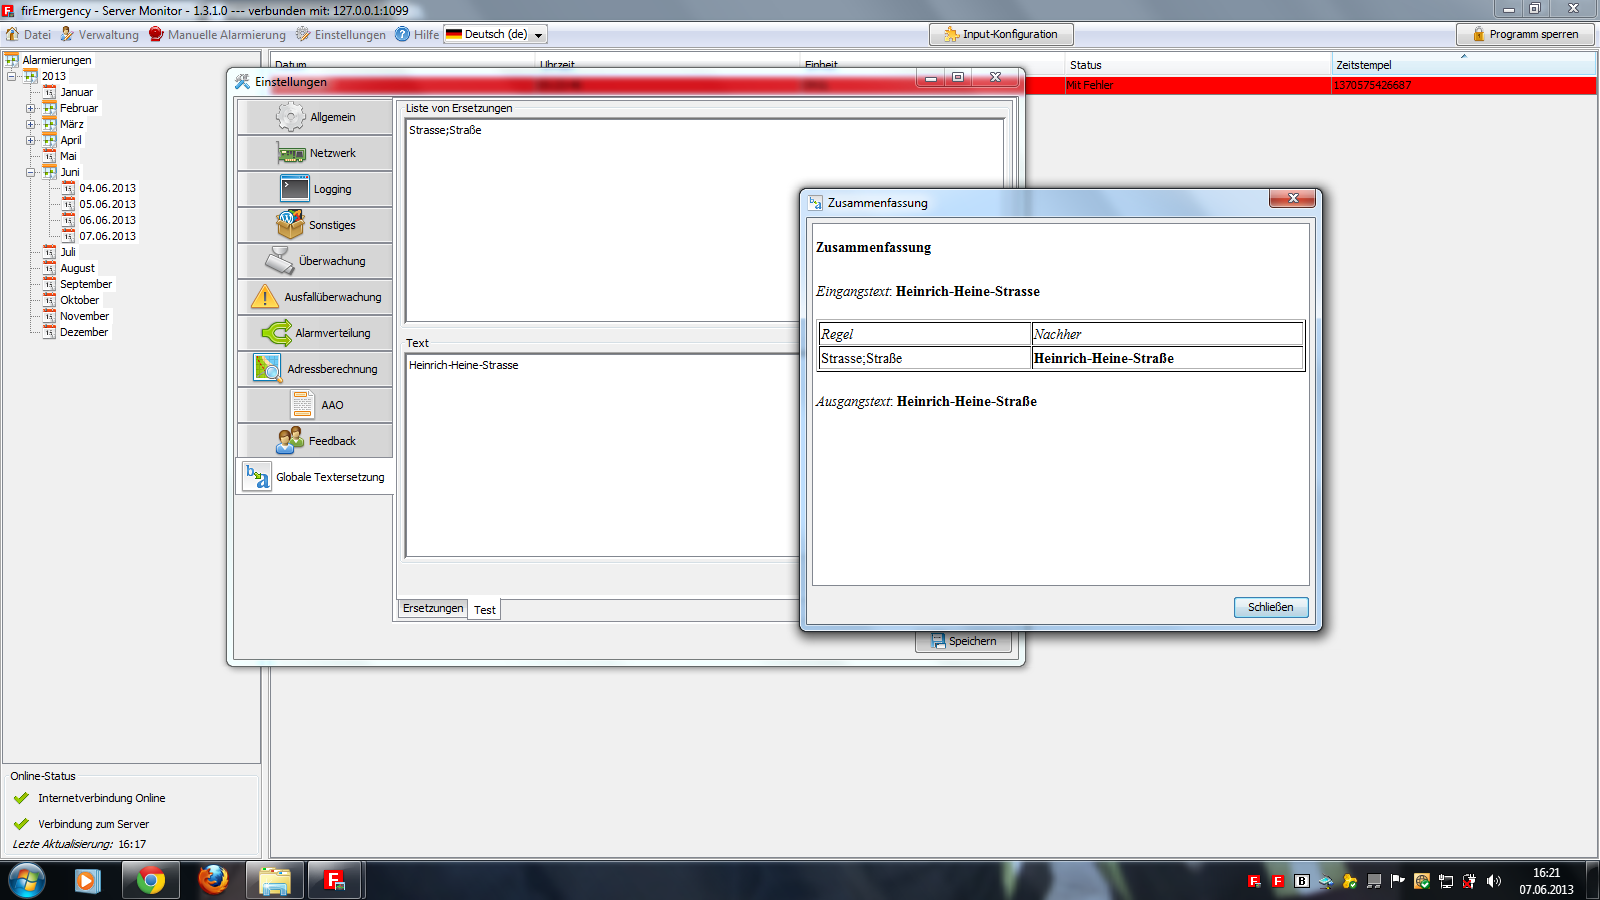Click the Programm sperren button
This screenshot has height=900, width=1600.
pyautogui.click(x=1524, y=34)
